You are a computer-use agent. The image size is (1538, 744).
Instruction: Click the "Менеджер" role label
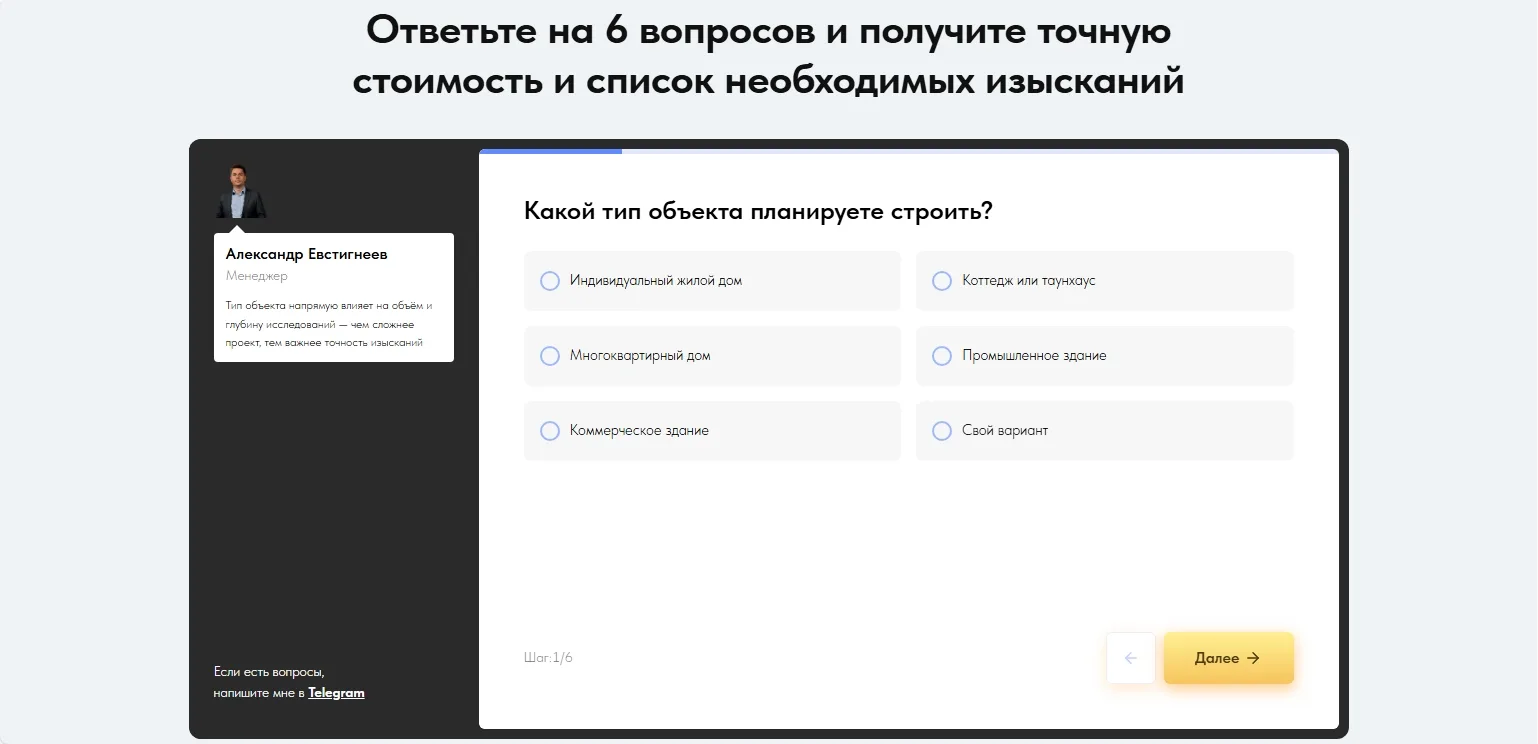pos(257,276)
